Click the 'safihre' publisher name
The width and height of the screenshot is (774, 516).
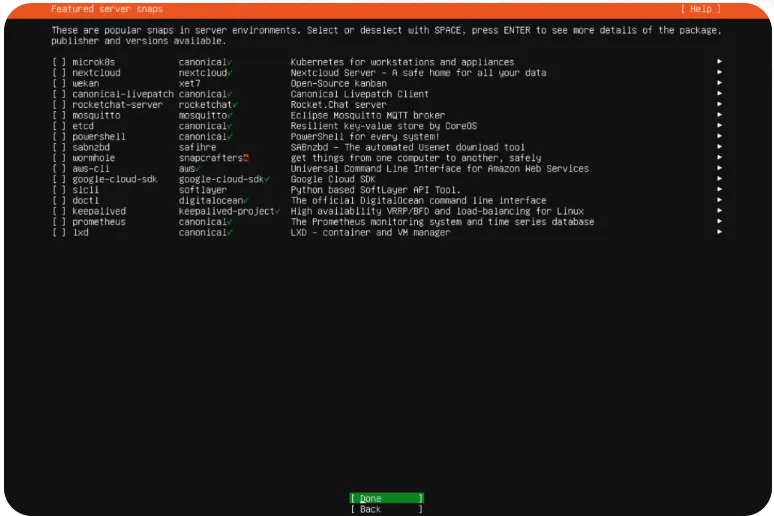tap(197, 147)
